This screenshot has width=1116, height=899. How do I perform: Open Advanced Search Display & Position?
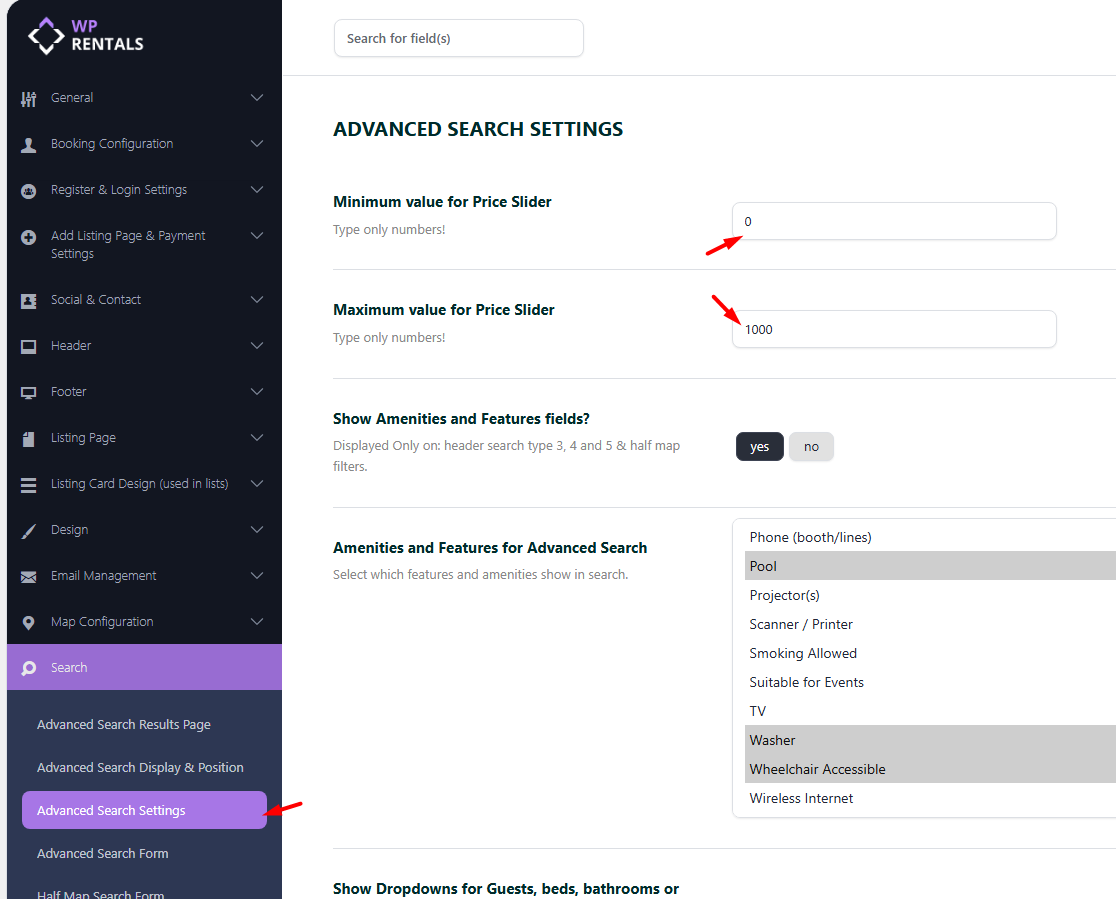140,768
